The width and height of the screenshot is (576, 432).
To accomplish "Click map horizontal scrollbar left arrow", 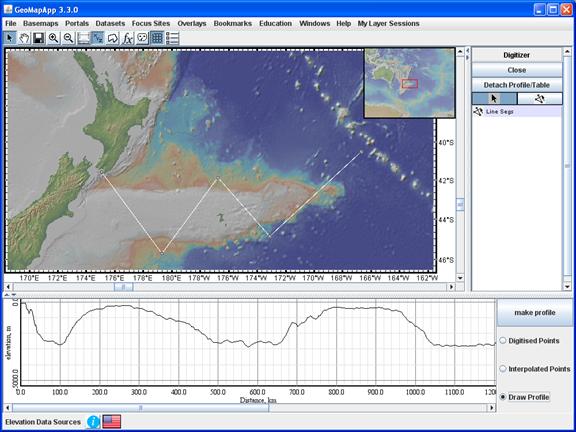I will click(8, 287).
